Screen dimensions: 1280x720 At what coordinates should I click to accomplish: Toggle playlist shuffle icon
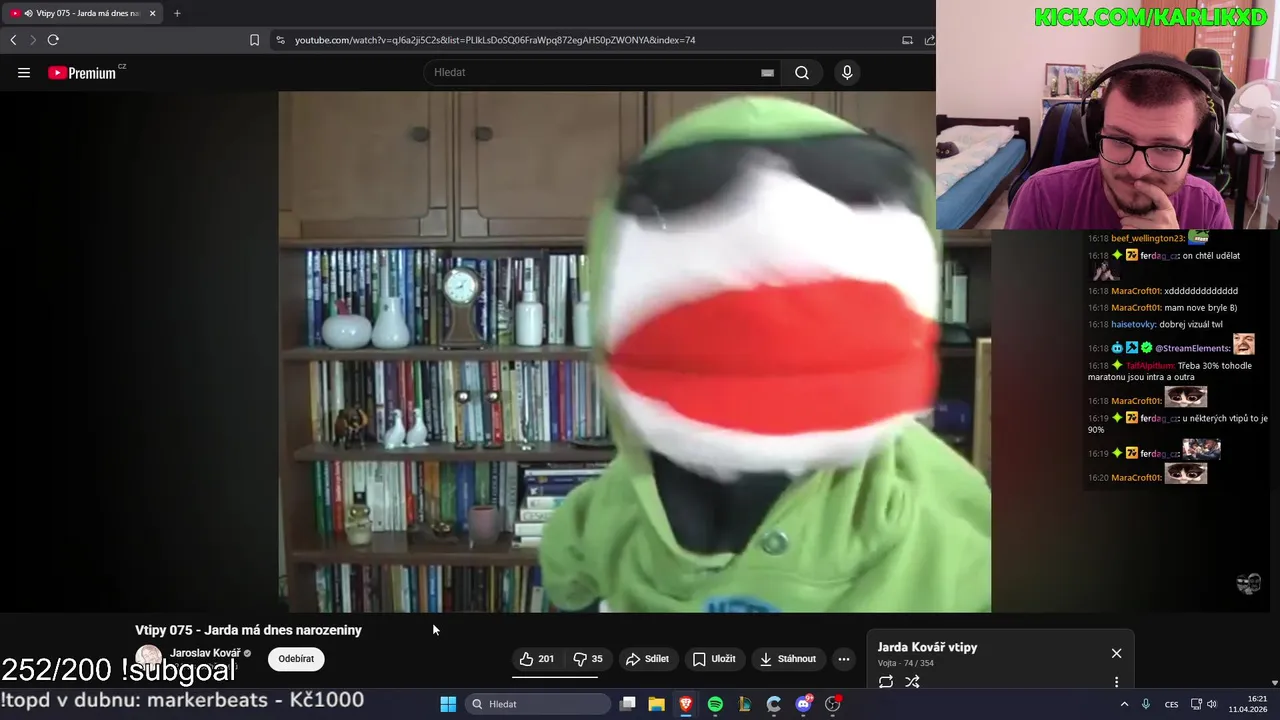(912, 682)
